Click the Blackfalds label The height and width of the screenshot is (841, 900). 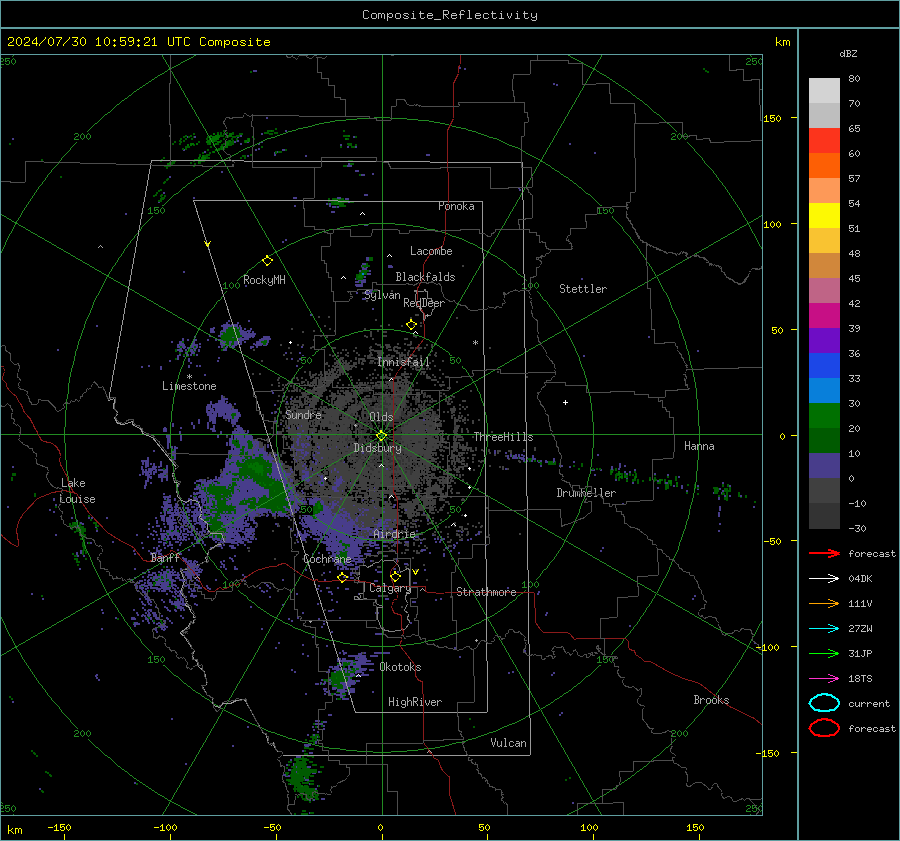(x=425, y=277)
